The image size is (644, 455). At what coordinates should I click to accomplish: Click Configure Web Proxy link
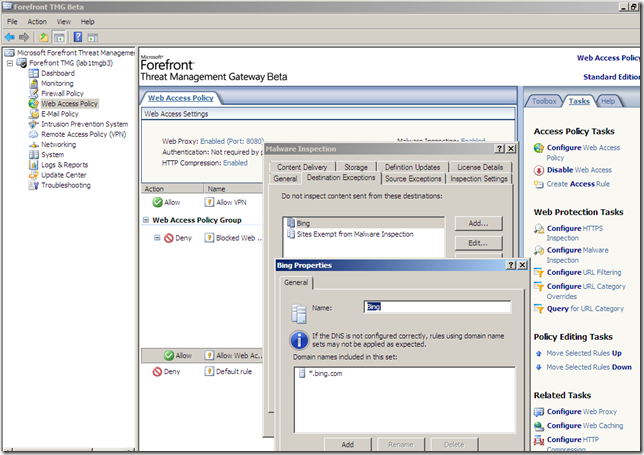(x=582, y=411)
